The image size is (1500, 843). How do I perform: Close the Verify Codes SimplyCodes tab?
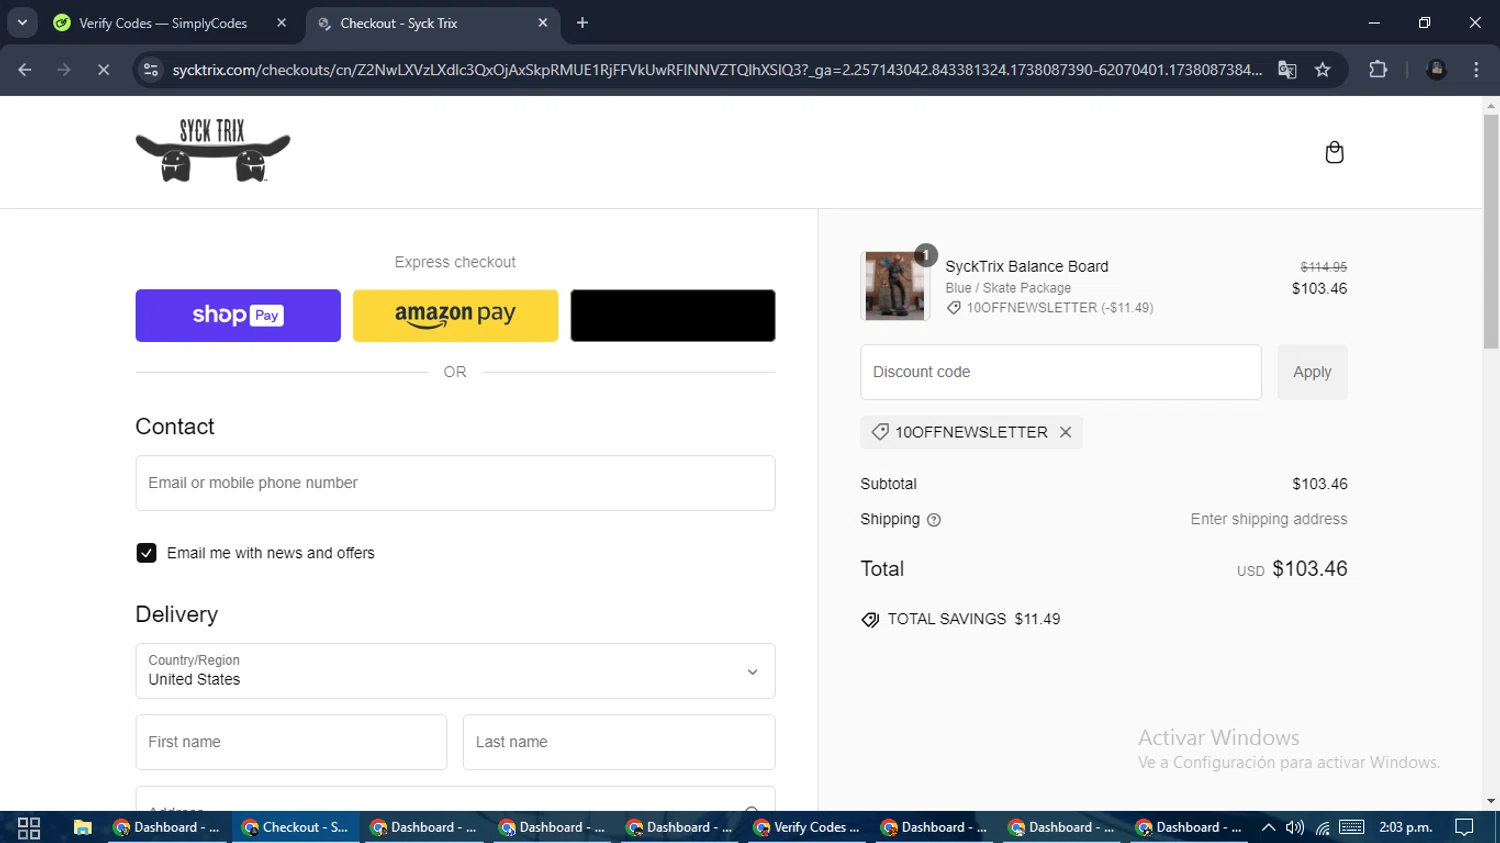(281, 22)
